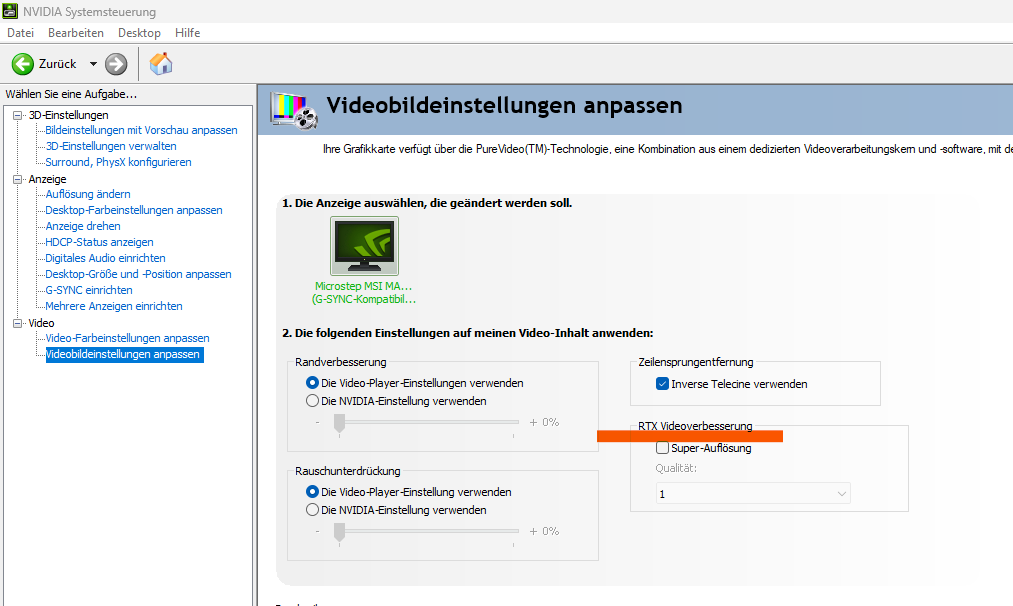Open the Bearbeiten menu
Viewport: 1013px width, 606px height.
pyautogui.click(x=76, y=33)
